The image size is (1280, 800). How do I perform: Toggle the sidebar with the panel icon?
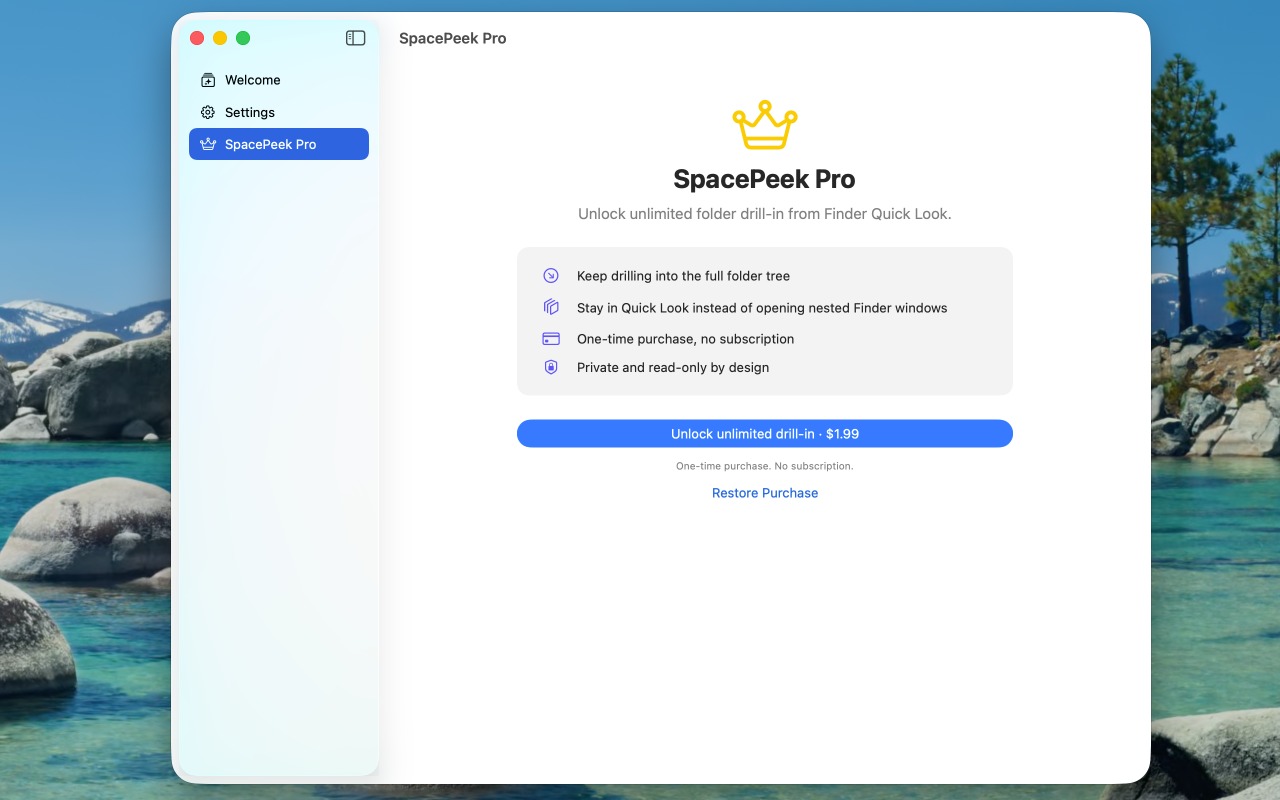pyautogui.click(x=355, y=38)
